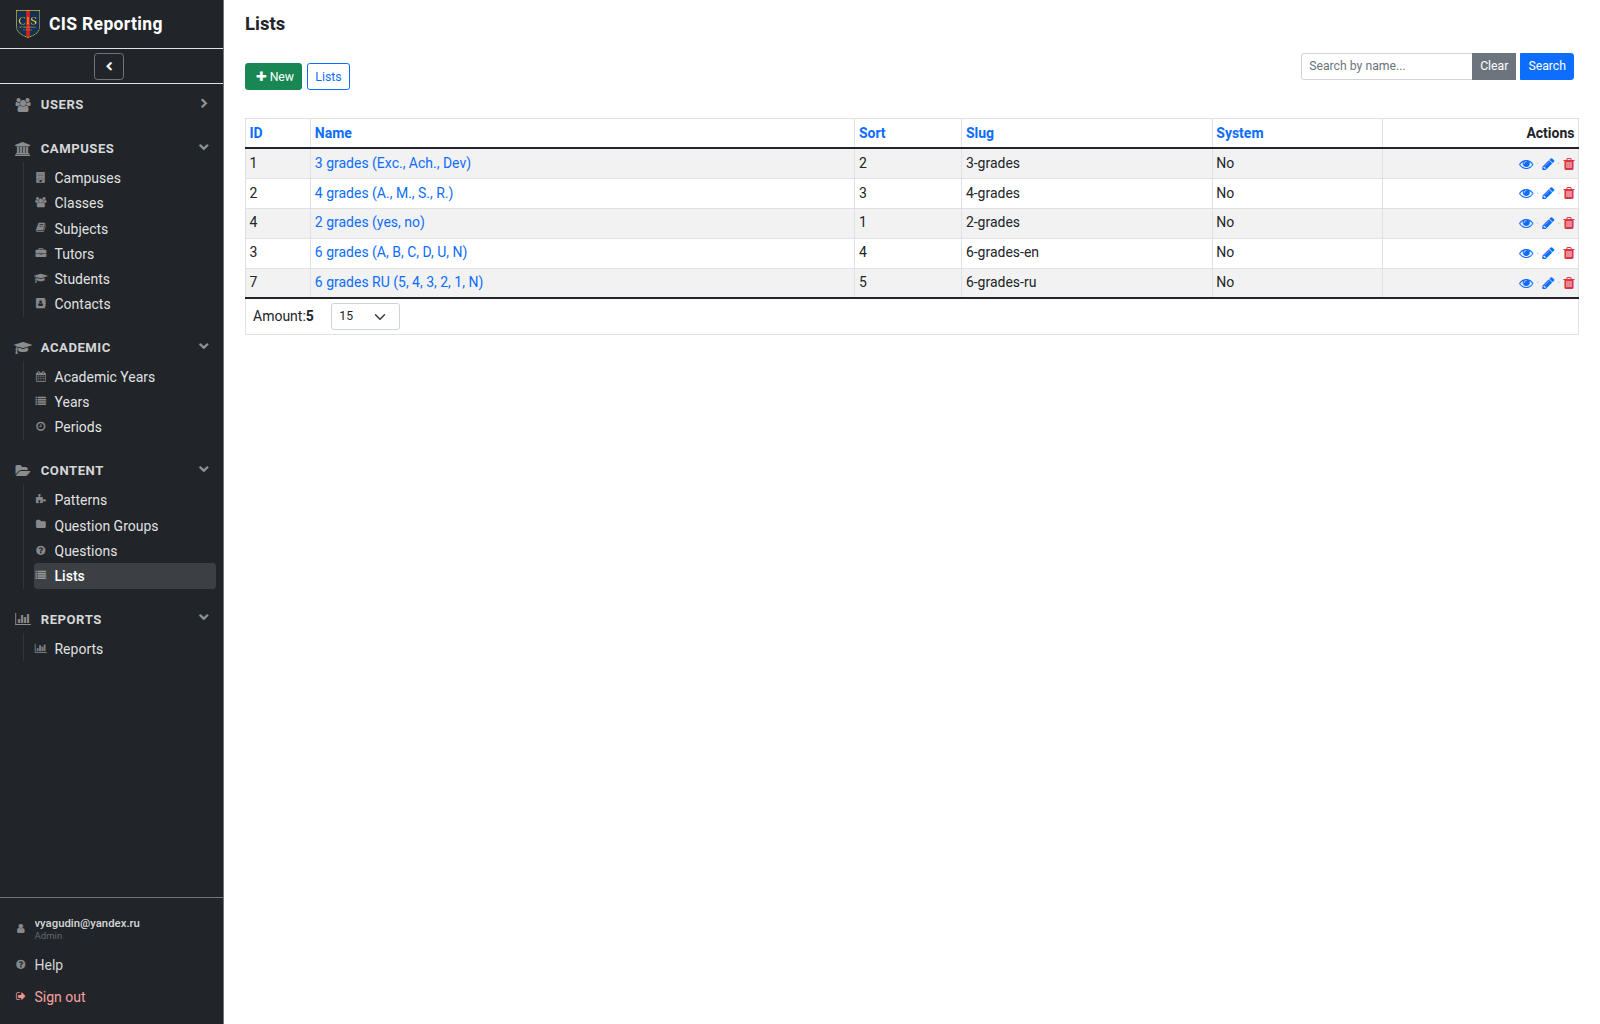Open Help in the sidebar
The image size is (1600, 1024).
[48, 965]
